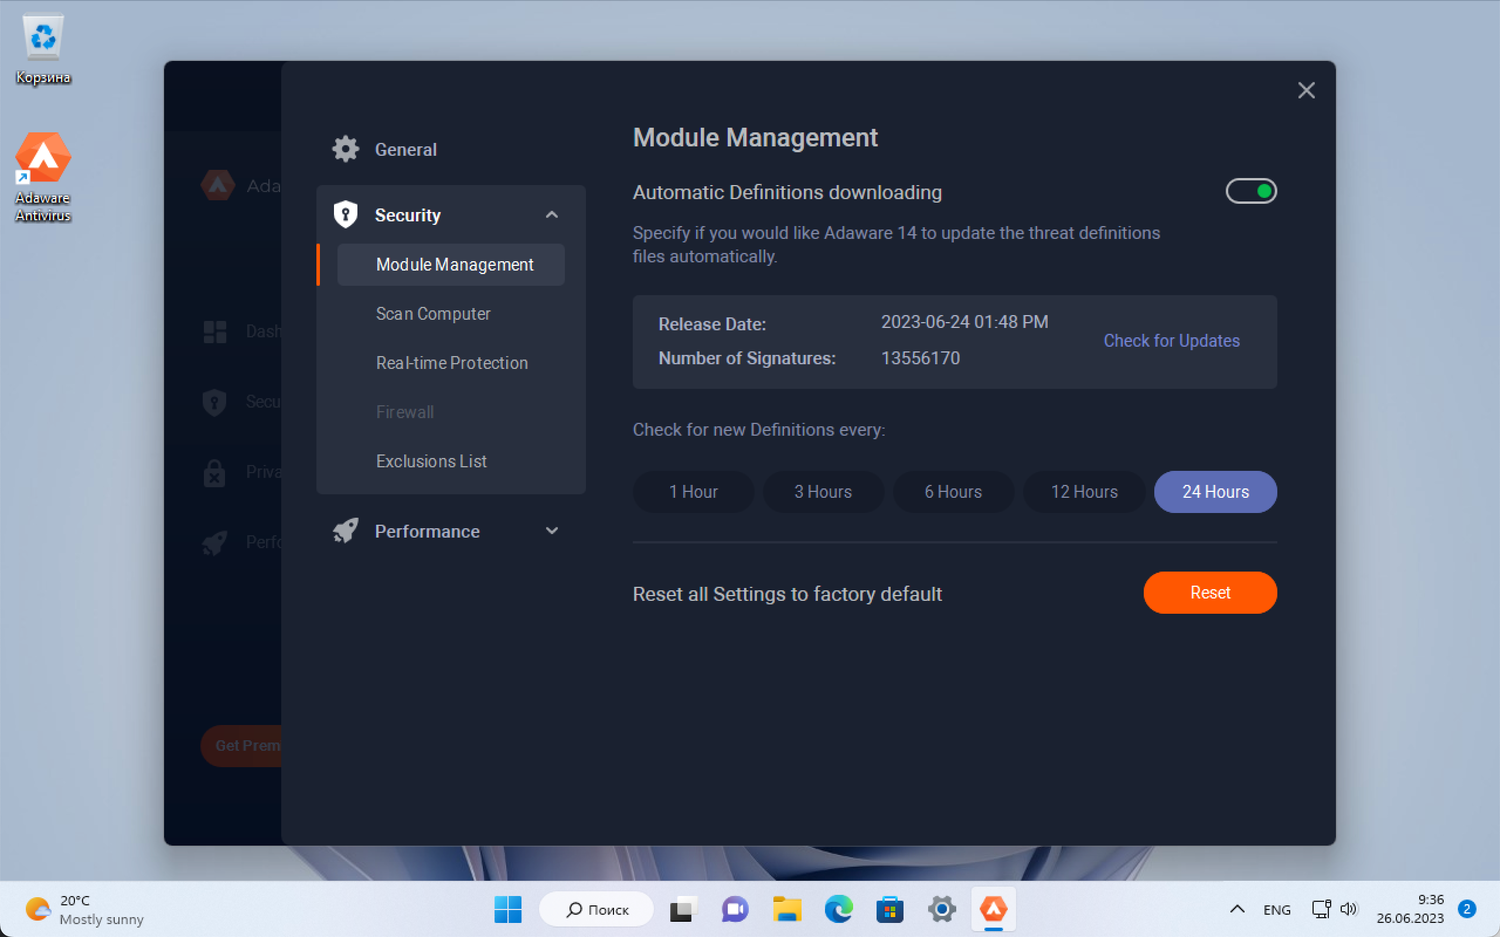1500x937 pixels.
Task: Open Real-time Protection settings page
Action: coord(452,362)
